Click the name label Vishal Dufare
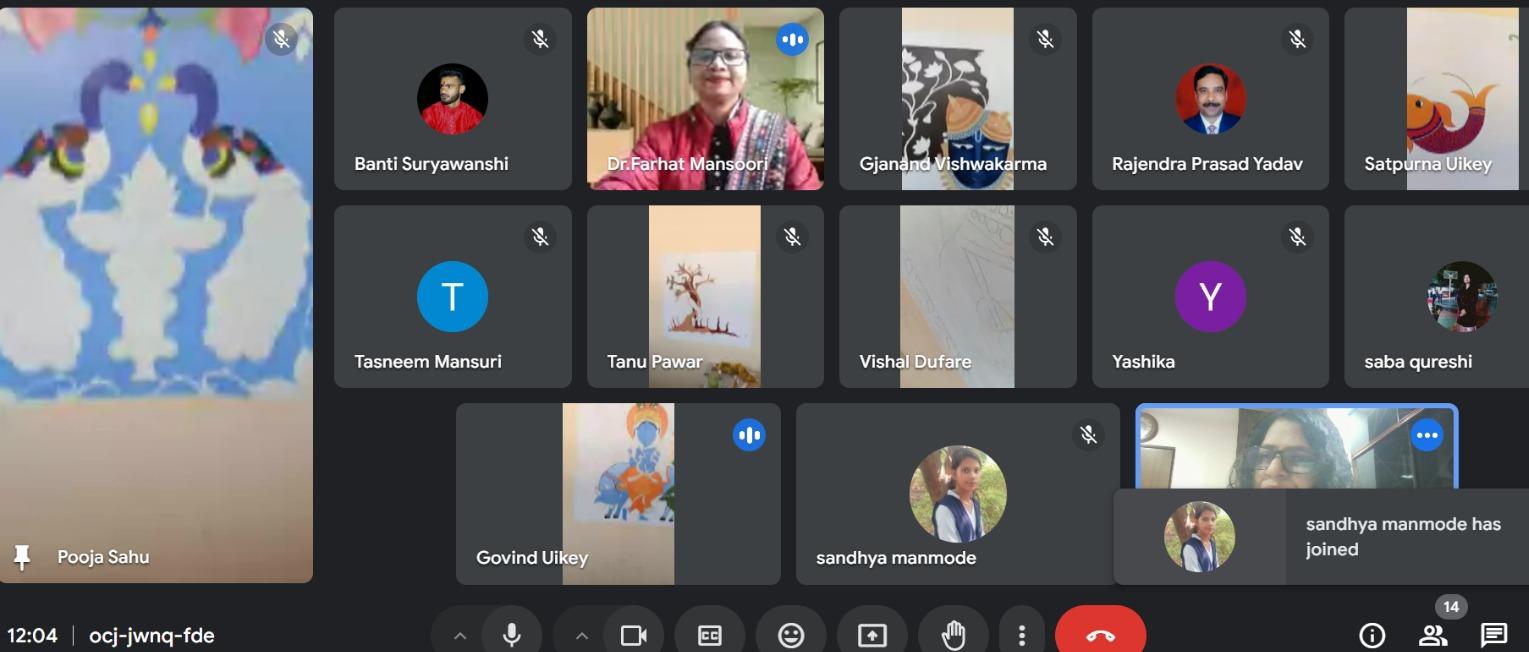The width and height of the screenshot is (1529, 652). coord(915,362)
